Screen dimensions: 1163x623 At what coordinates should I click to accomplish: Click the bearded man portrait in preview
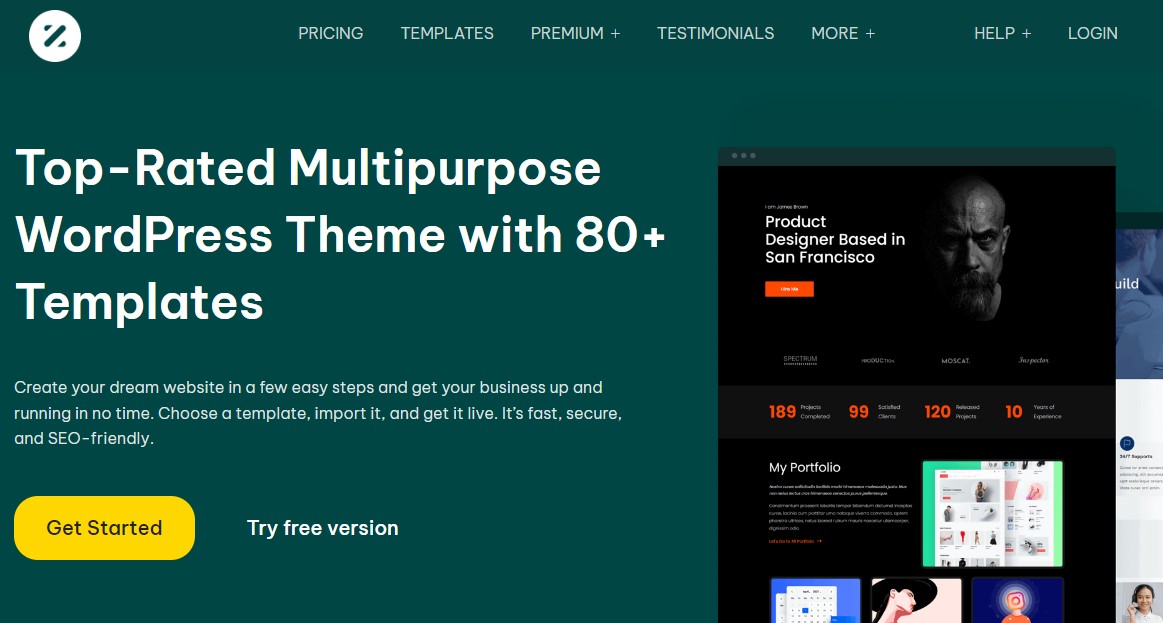click(x=969, y=248)
